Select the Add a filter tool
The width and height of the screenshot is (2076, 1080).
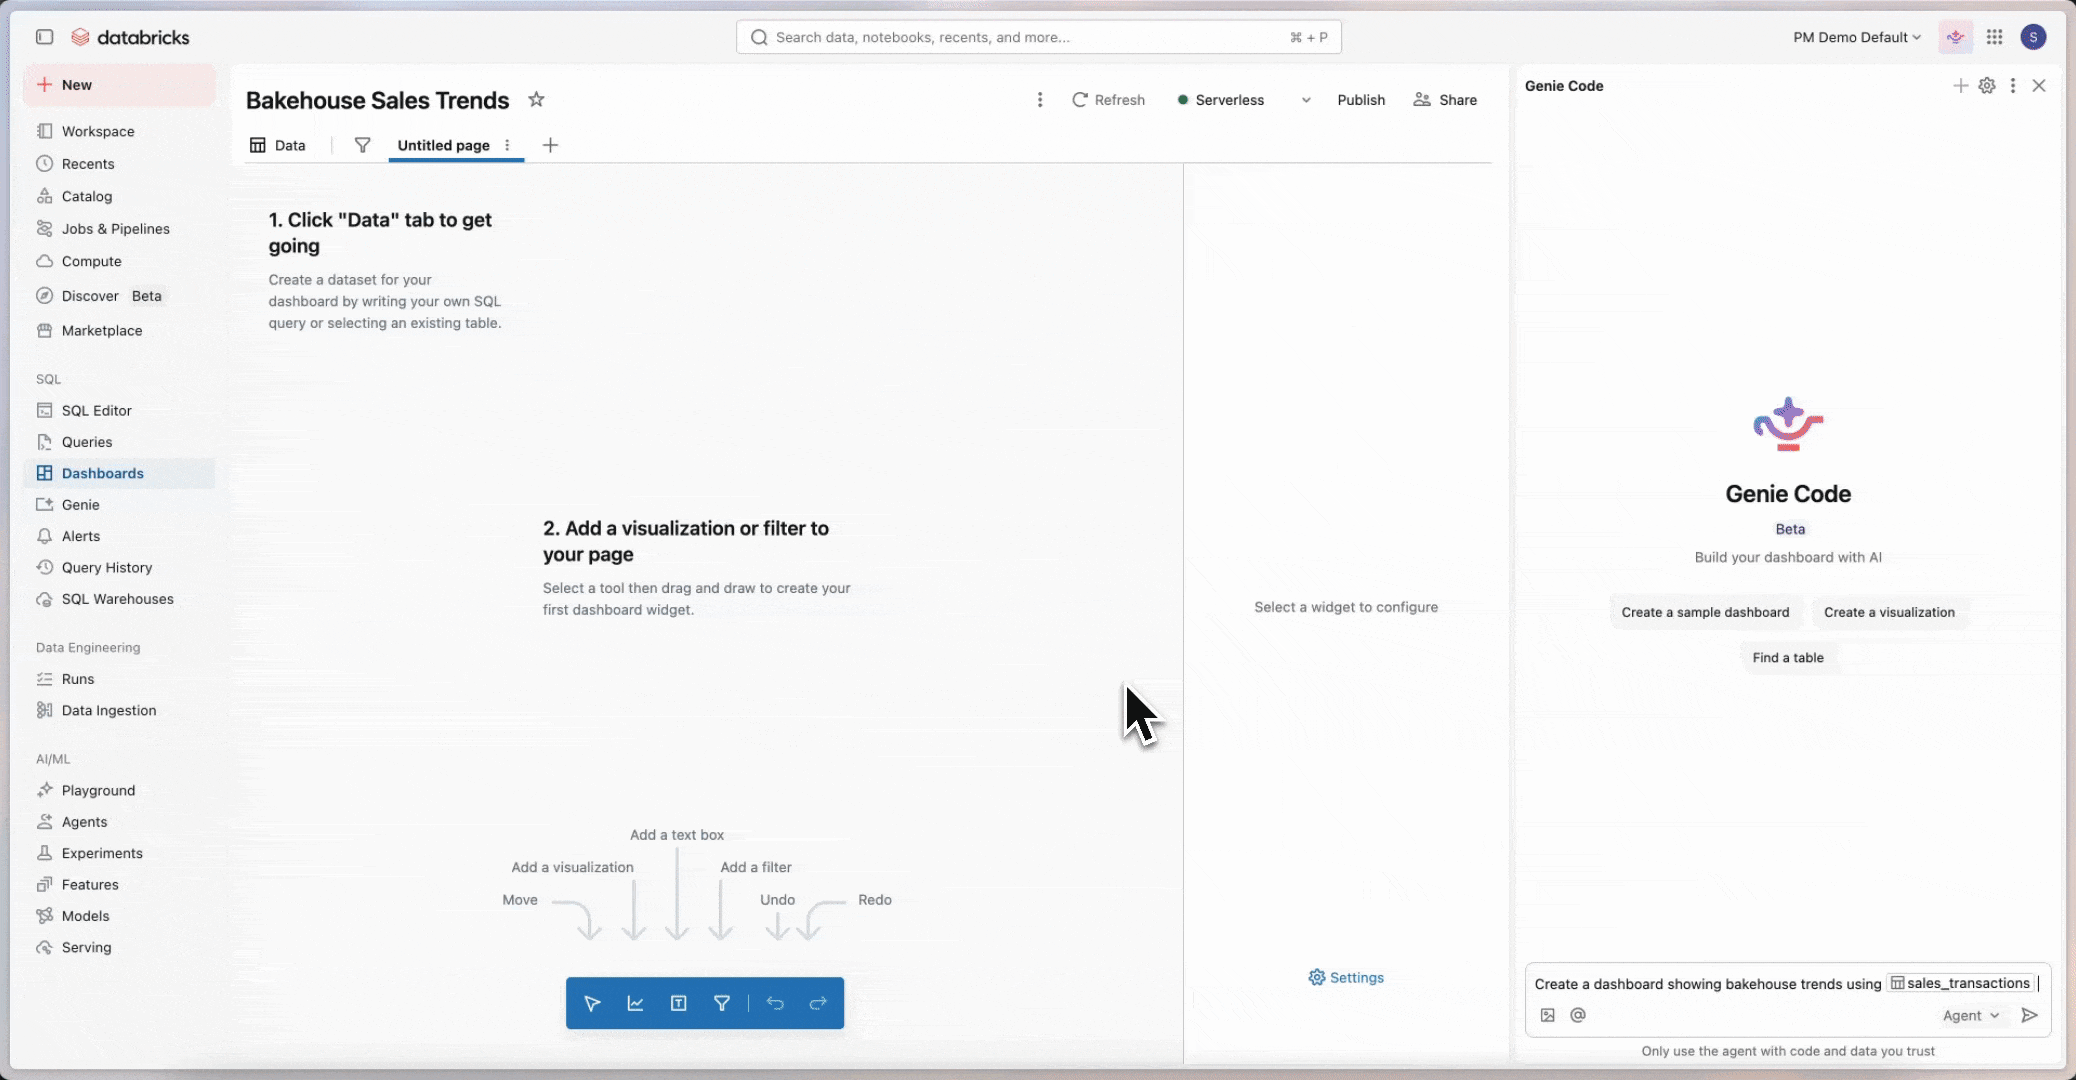[x=722, y=1003]
